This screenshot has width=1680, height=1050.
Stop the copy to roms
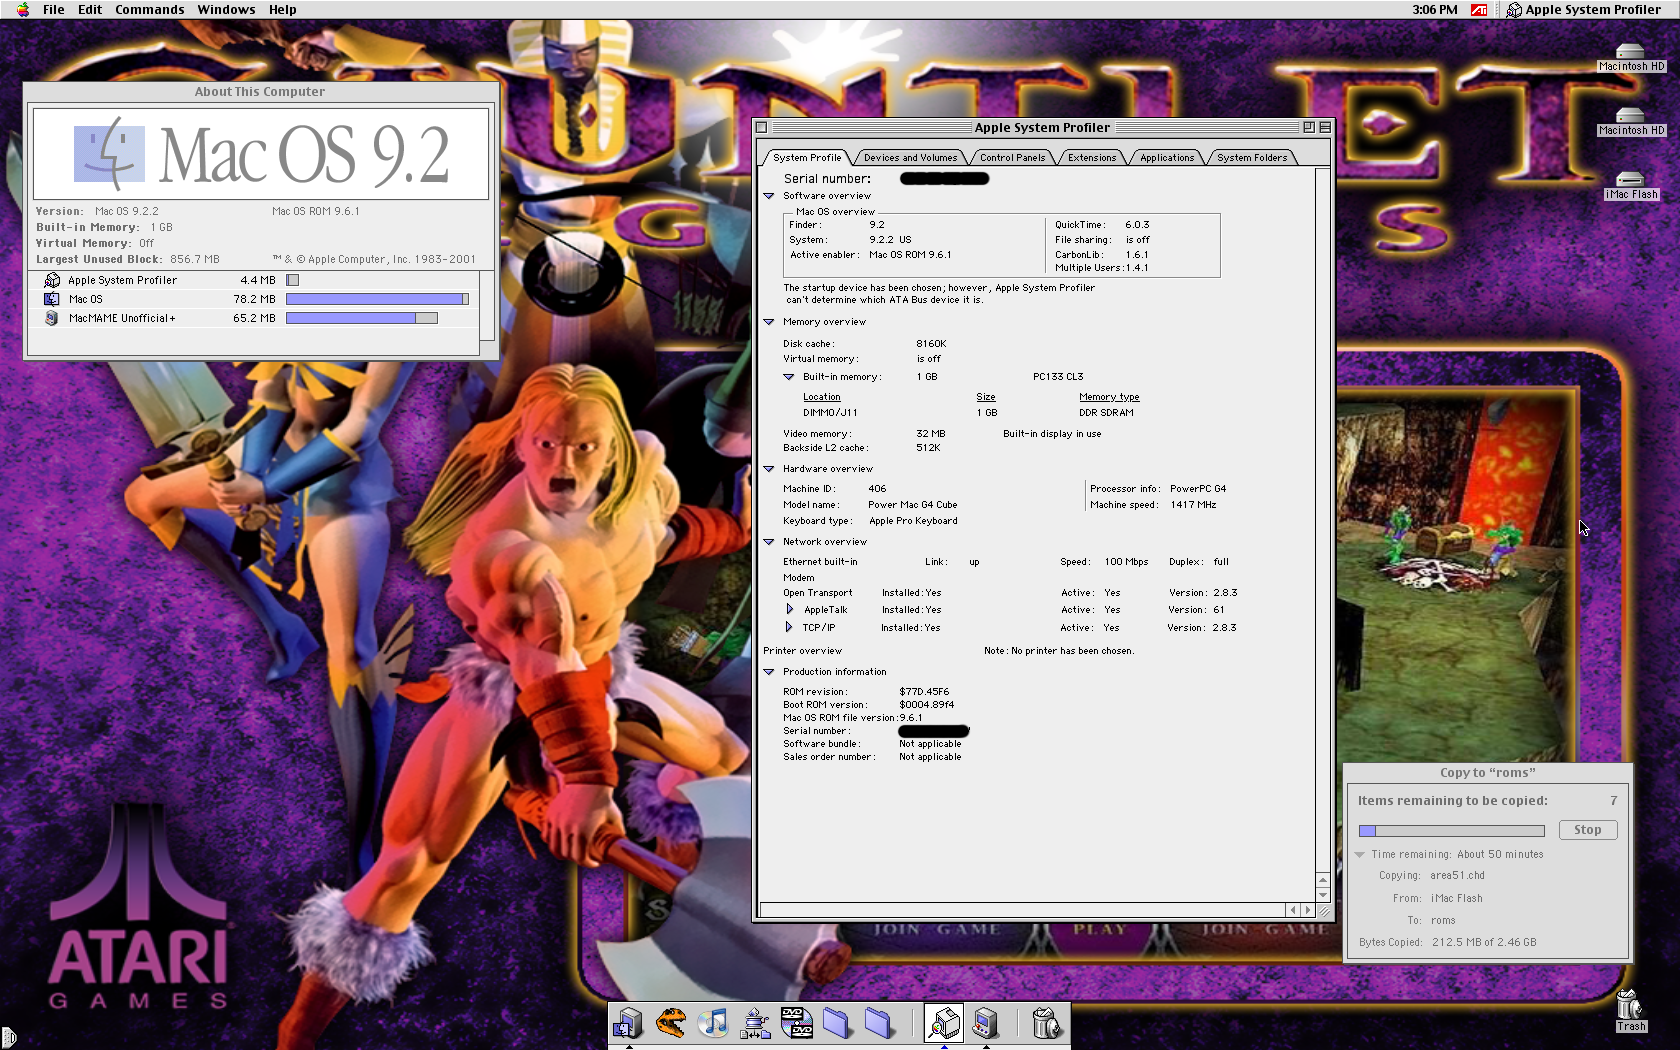[x=1587, y=830]
